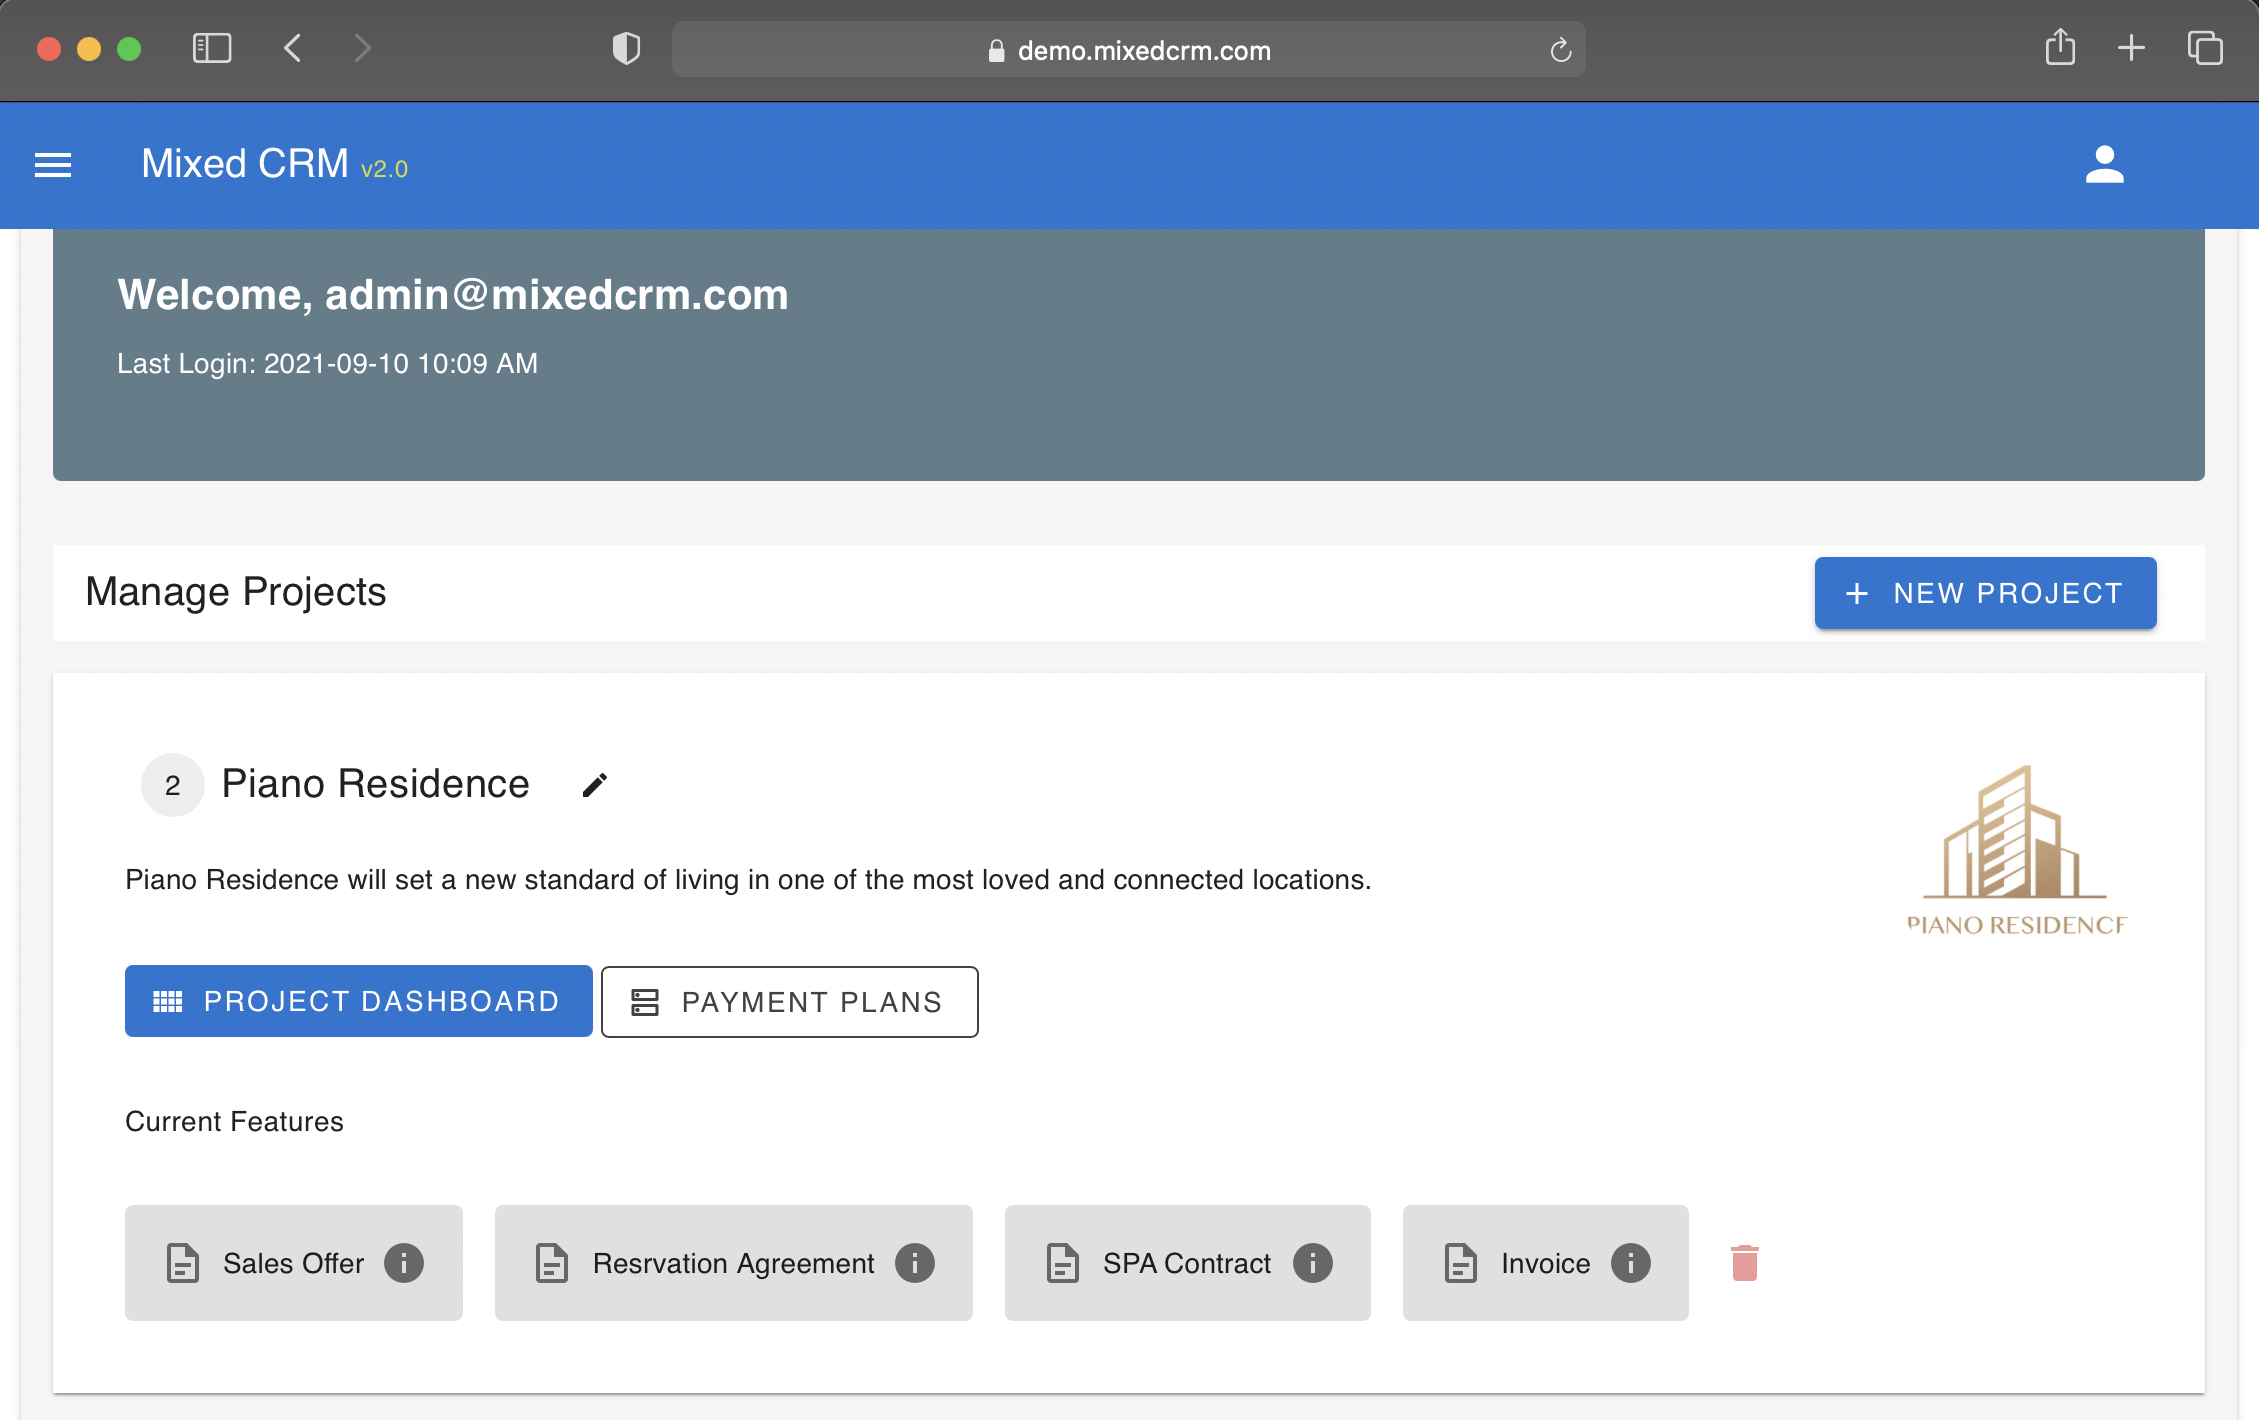Expand the browser tab overview
The width and height of the screenshot is (2259, 1420).
pyautogui.click(x=2204, y=48)
